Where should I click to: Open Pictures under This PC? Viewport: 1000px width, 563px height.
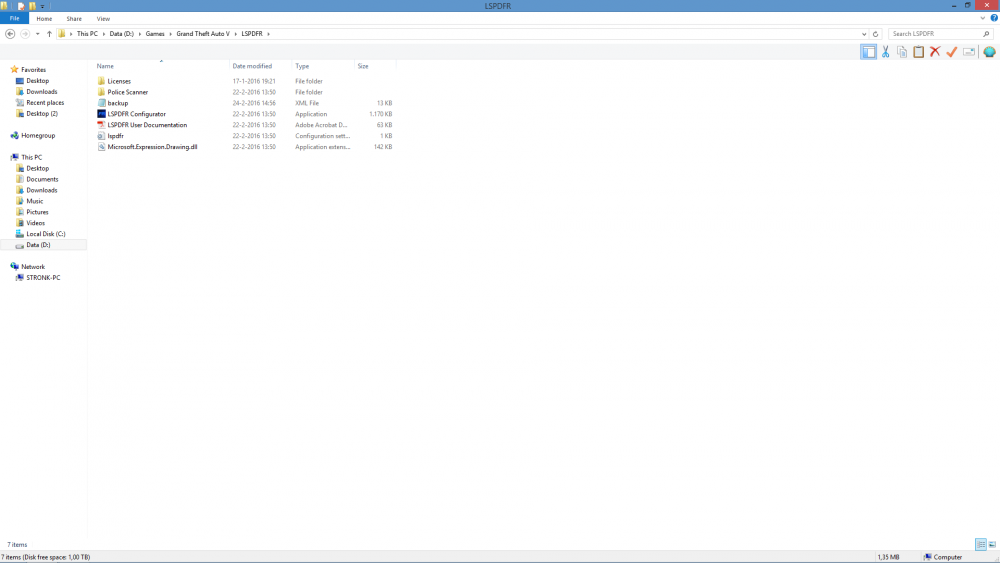click(37, 212)
